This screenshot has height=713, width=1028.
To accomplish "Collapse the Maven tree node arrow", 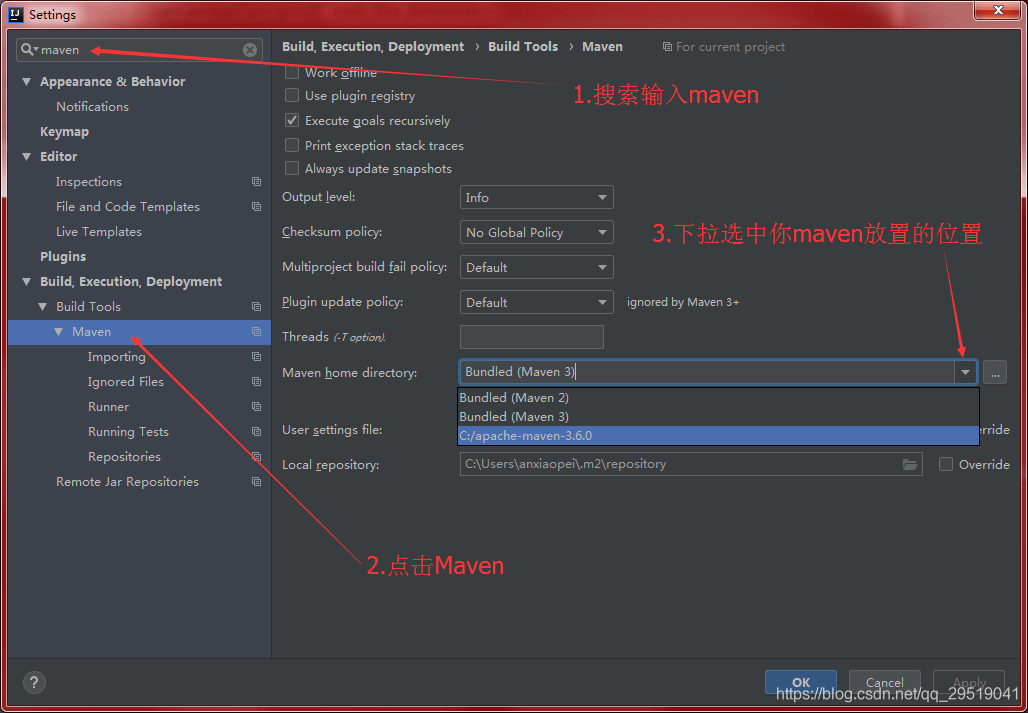I will pyautogui.click(x=59, y=332).
